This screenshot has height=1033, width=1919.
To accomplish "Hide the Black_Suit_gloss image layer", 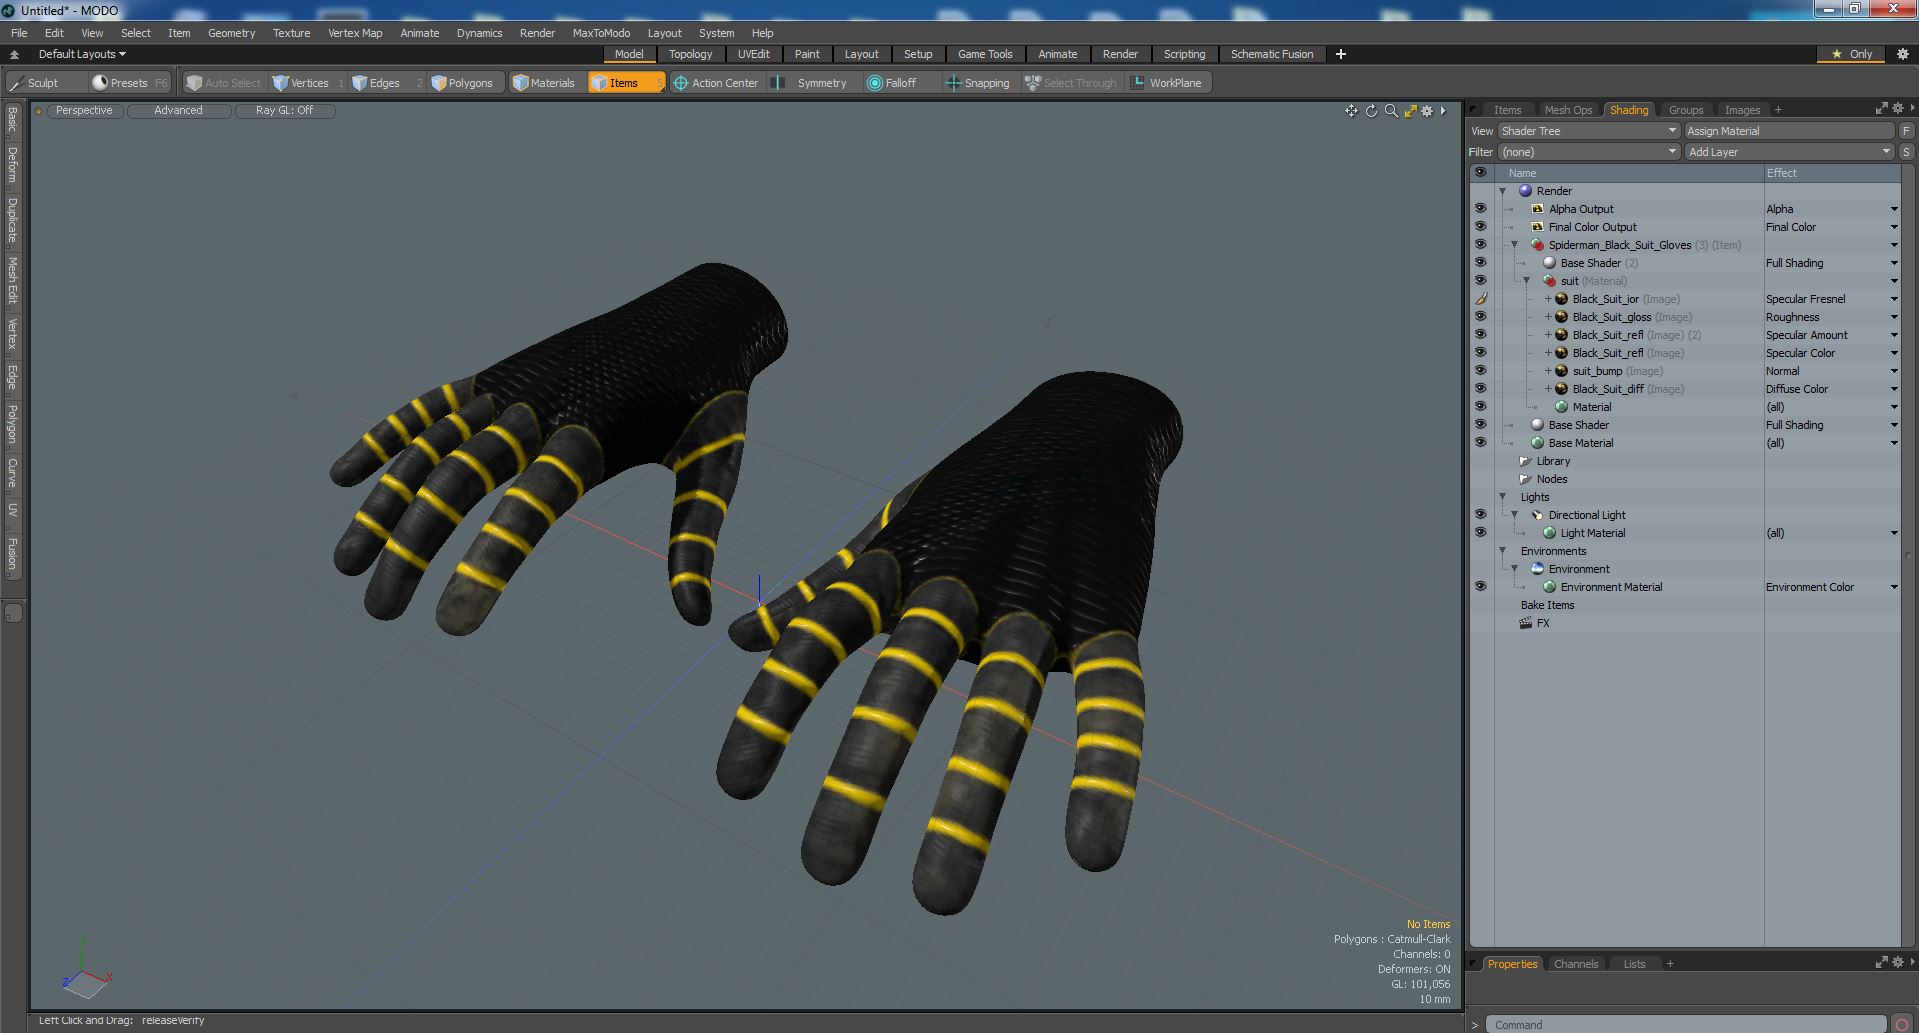I will [x=1480, y=317].
